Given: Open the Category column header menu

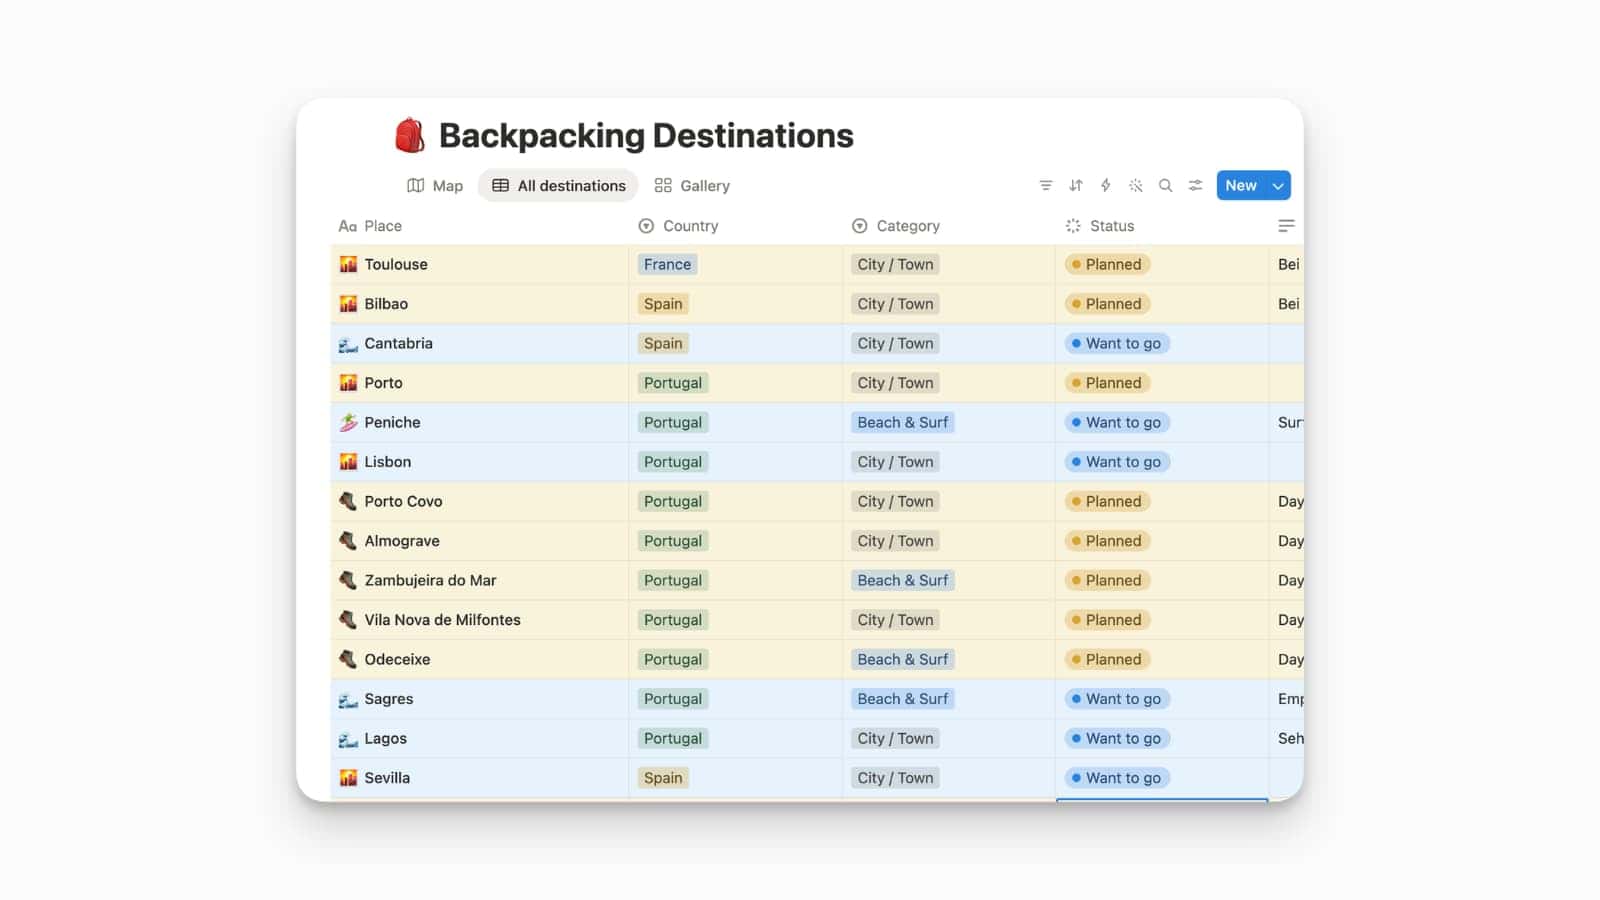Looking at the screenshot, I should 895,226.
